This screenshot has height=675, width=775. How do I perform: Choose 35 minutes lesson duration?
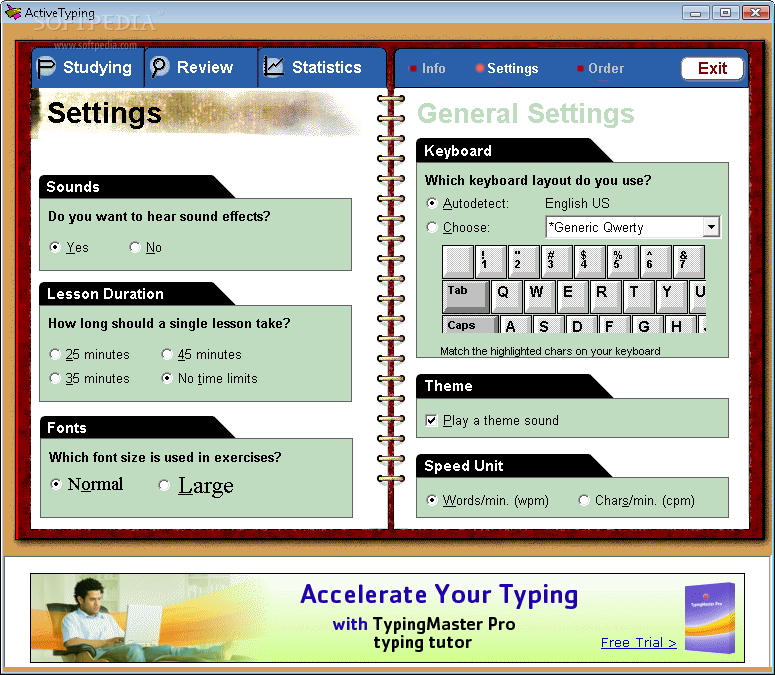pyautogui.click(x=89, y=379)
